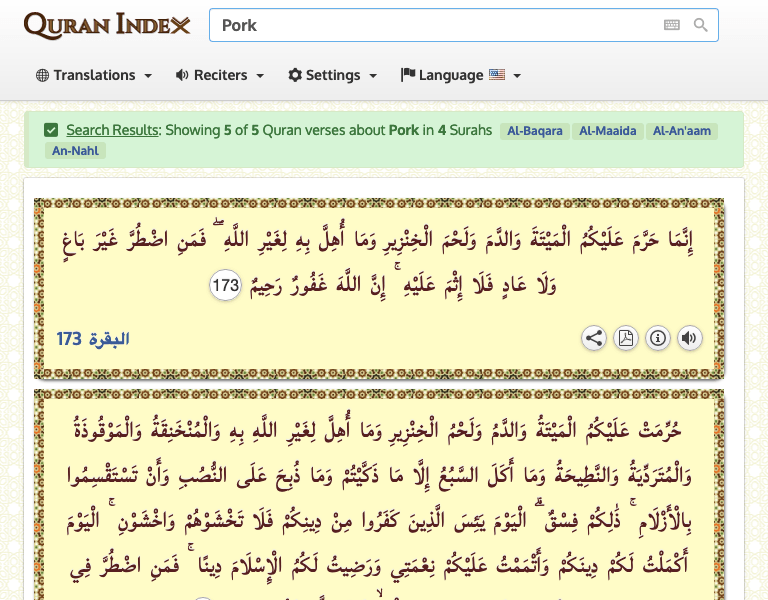
Task: Open the البقرة 173 verse reference link
Action: tap(93, 339)
